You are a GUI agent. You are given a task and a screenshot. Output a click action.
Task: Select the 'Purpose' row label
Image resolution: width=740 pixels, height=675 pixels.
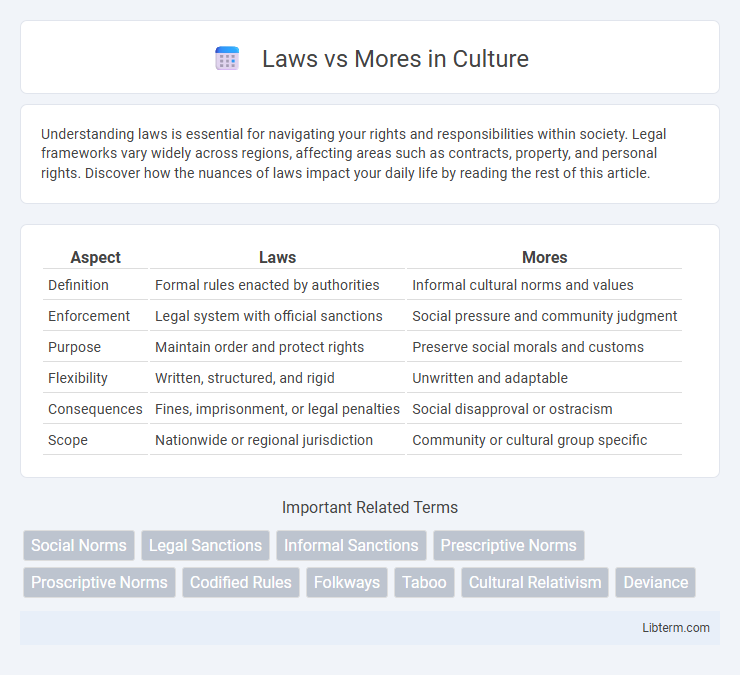click(75, 347)
